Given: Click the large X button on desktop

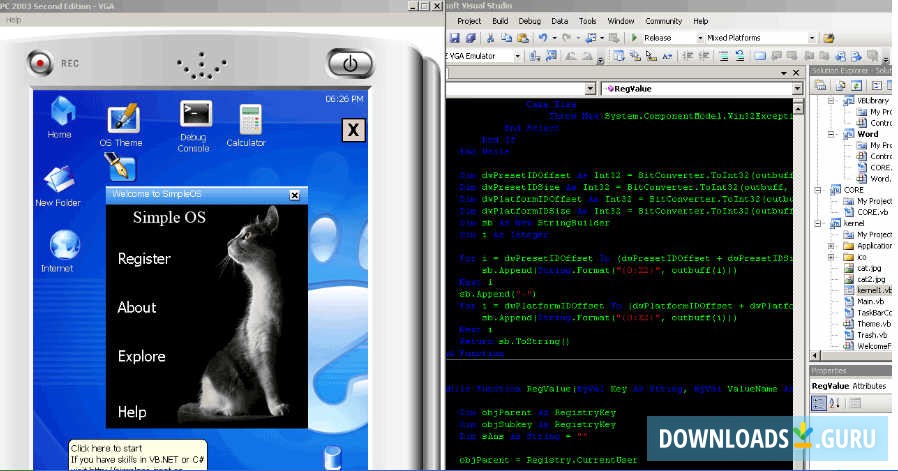Looking at the screenshot, I should point(353,130).
